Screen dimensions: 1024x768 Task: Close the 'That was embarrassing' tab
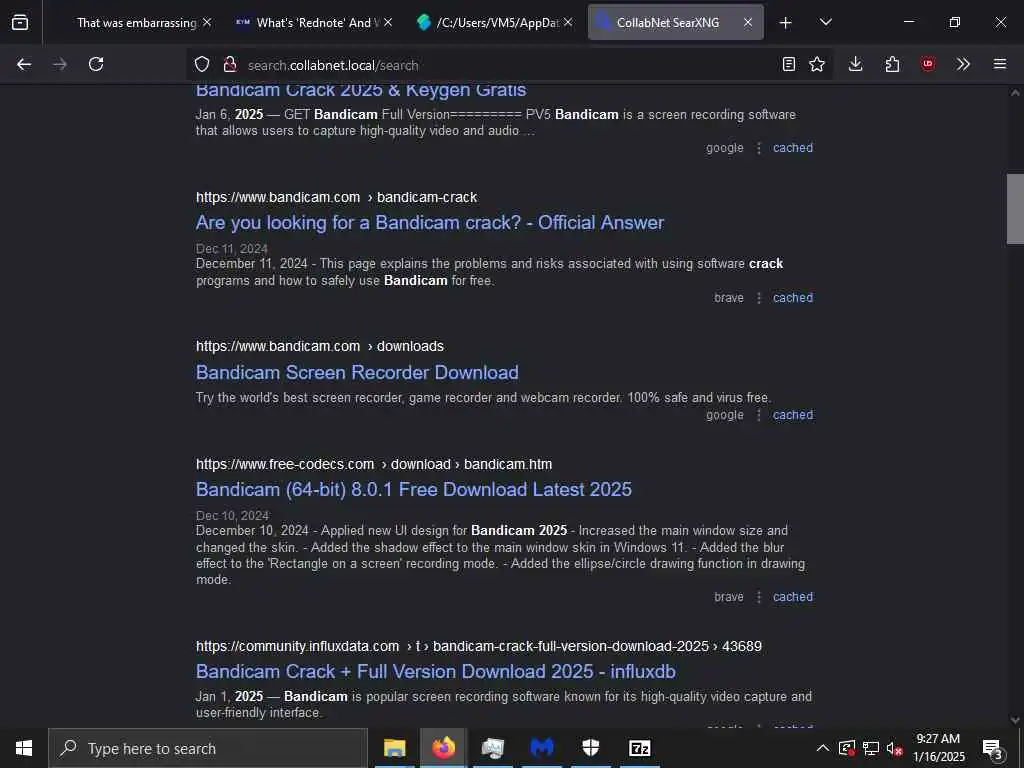207,22
